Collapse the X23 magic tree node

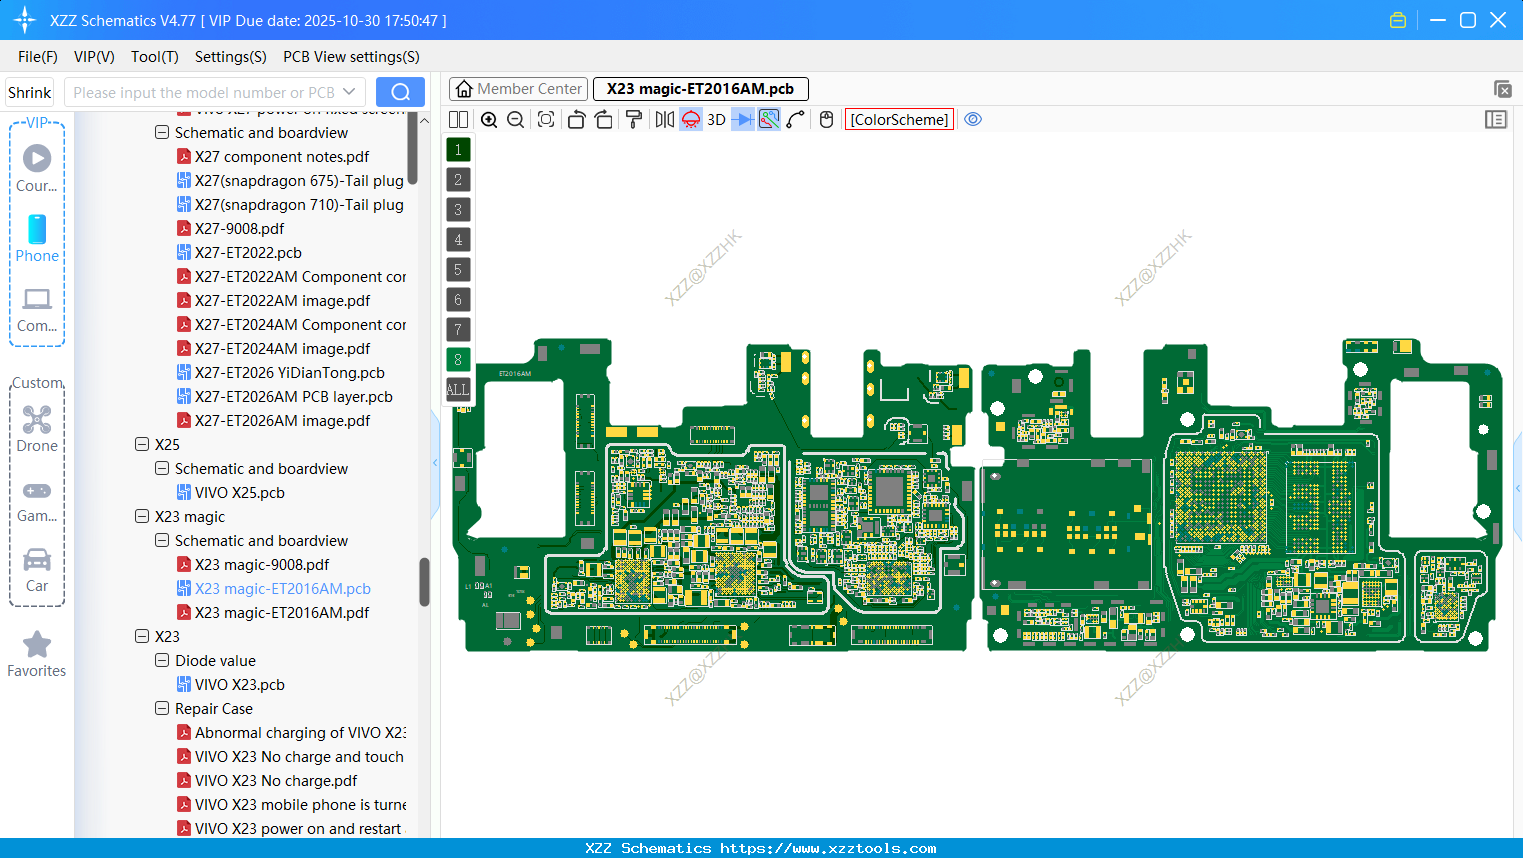pyautogui.click(x=142, y=516)
